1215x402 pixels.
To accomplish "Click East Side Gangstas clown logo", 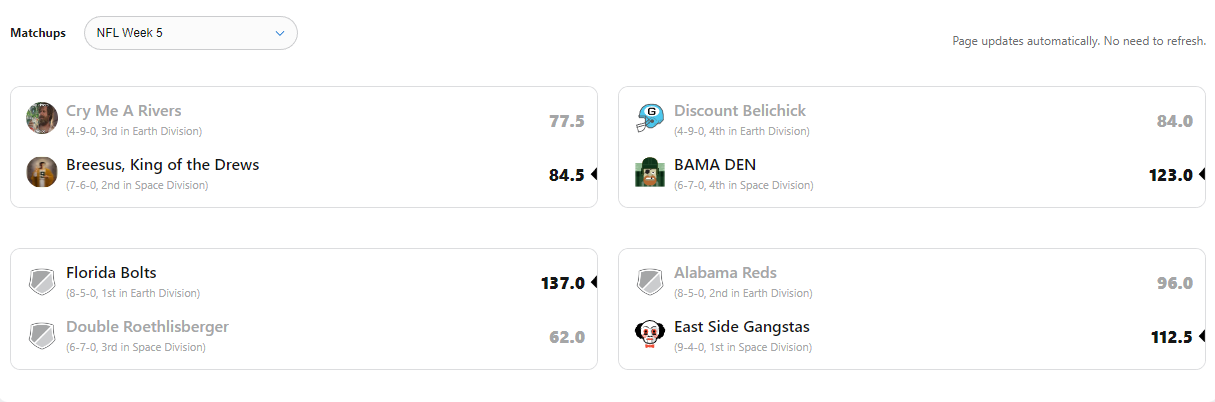I will [x=651, y=335].
